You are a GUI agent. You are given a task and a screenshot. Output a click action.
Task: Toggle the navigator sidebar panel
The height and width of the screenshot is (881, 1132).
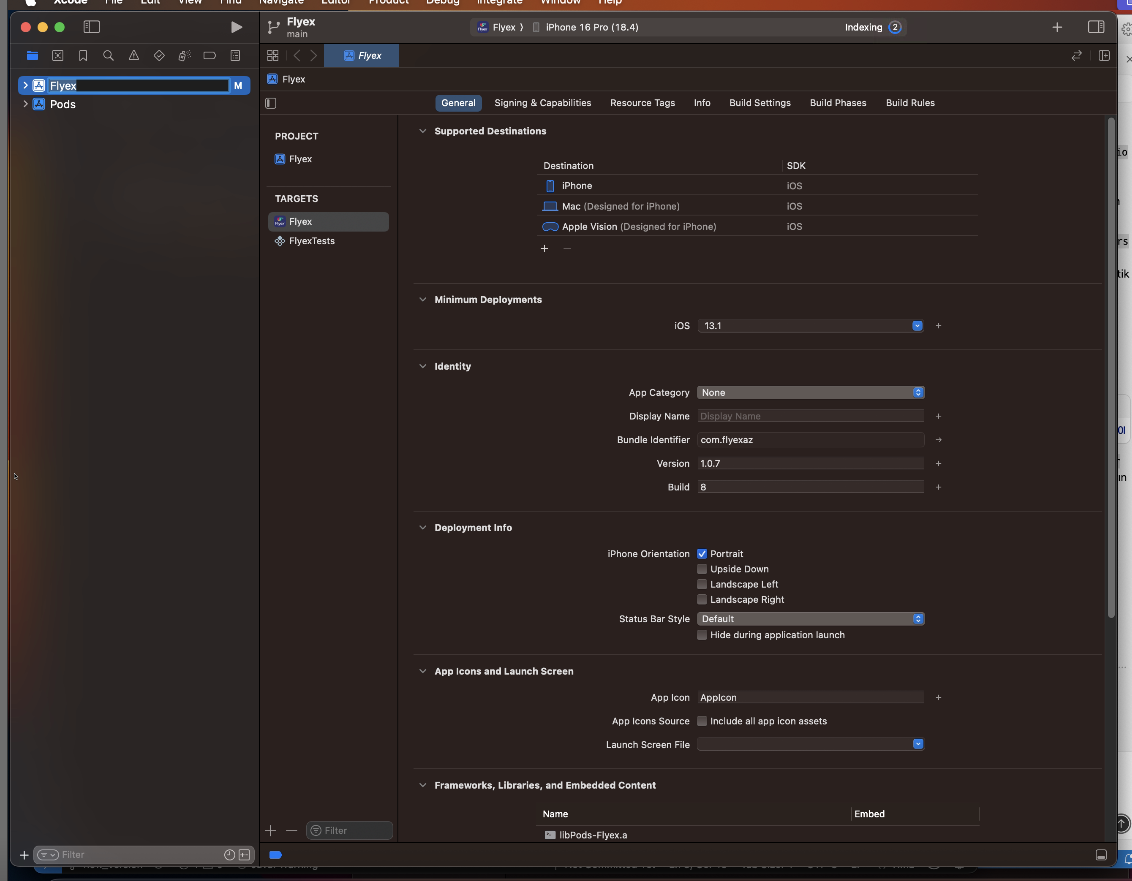click(x=92, y=27)
